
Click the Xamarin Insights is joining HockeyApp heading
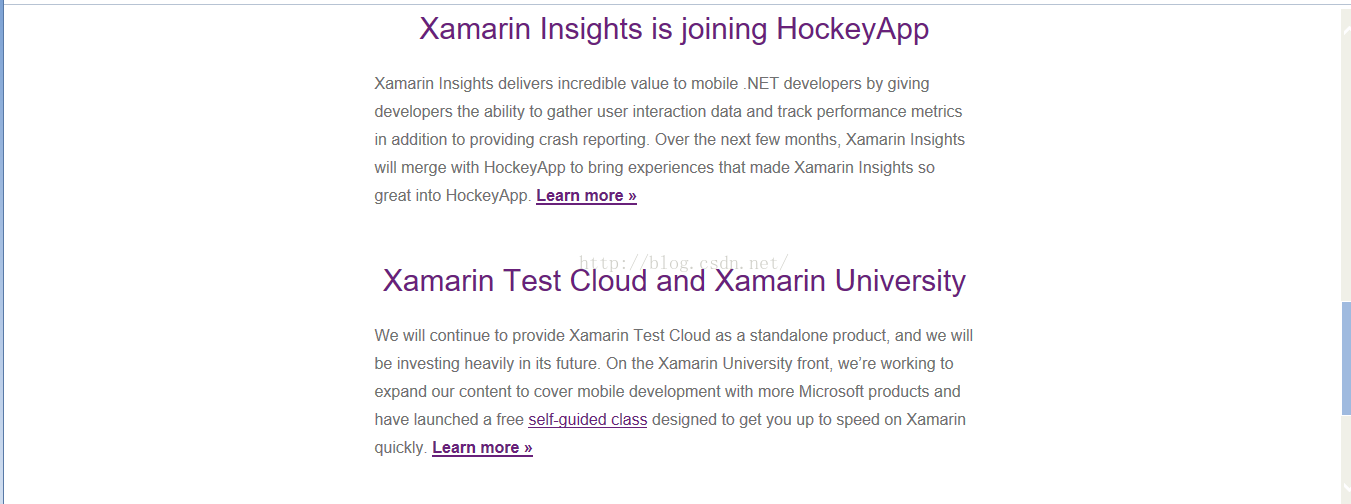tap(674, 29)
